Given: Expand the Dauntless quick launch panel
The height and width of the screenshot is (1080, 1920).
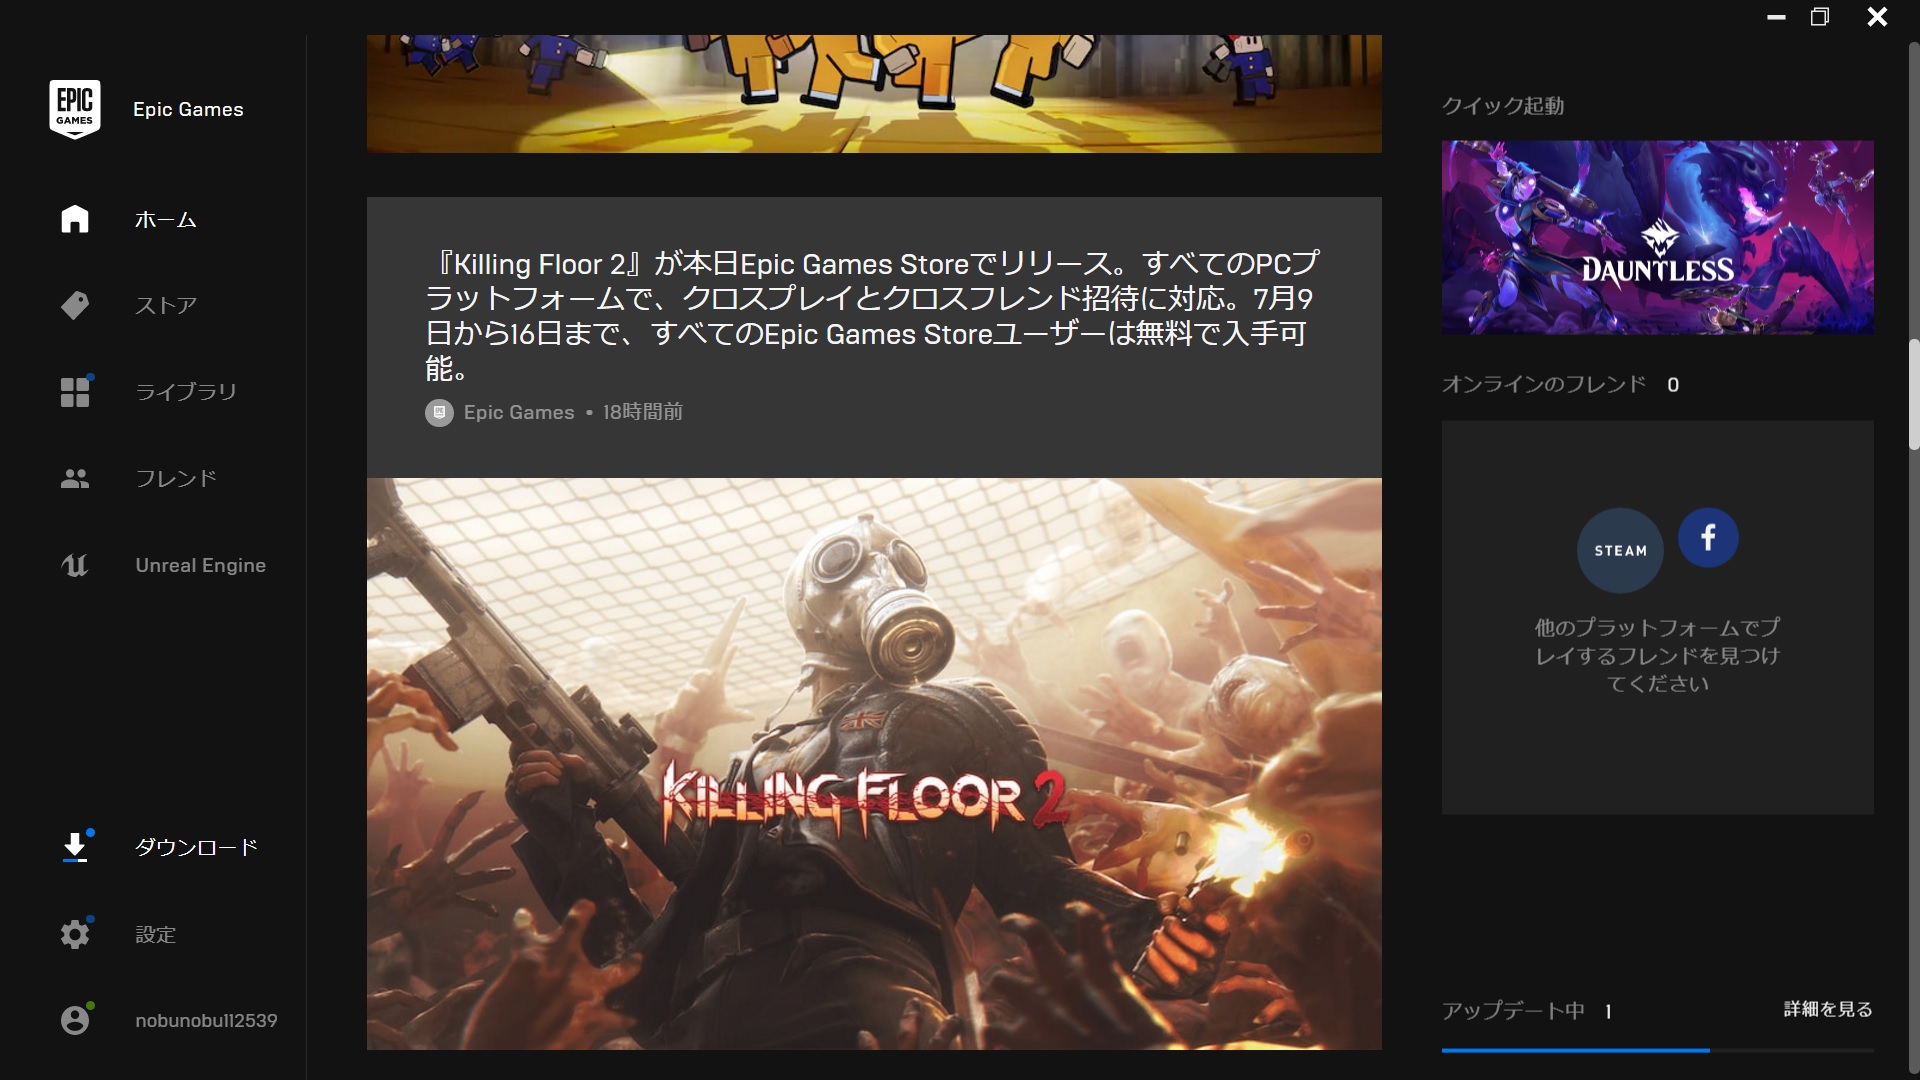Looking at the screenshot, I should (1658, 237).
